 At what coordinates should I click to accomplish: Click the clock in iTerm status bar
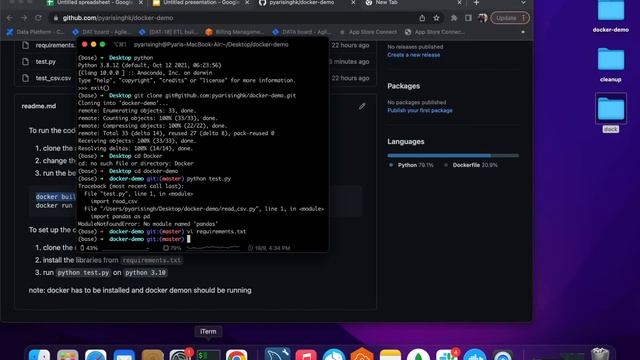[x=269, y=248]
